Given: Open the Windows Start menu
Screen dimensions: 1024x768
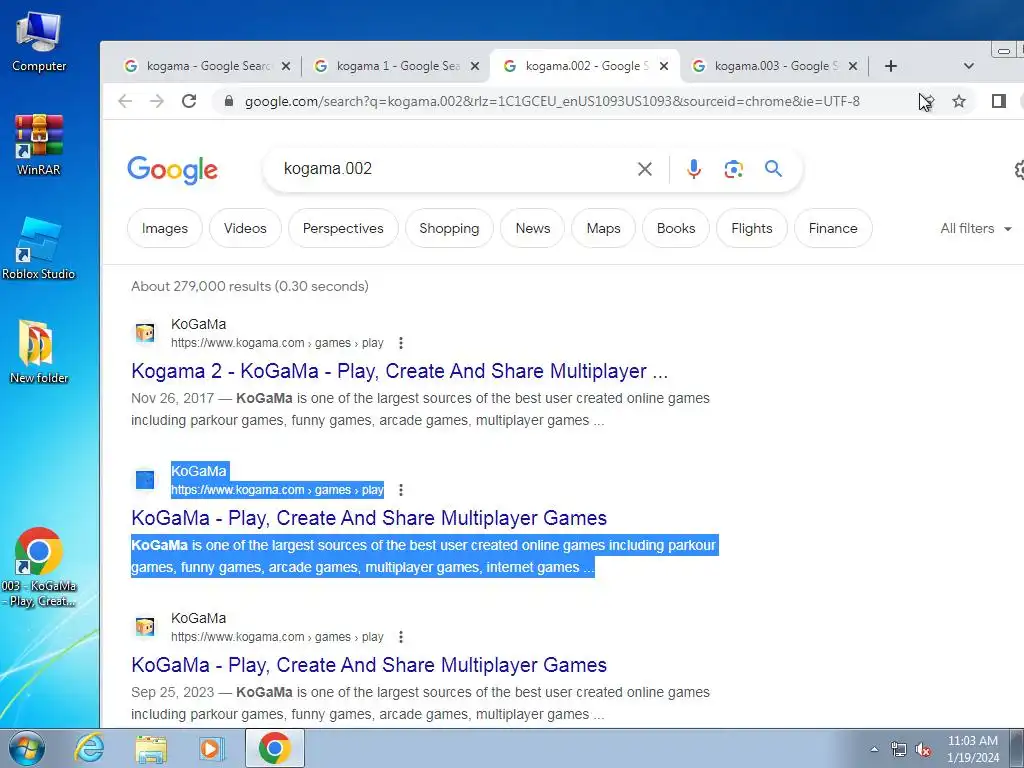Looking at the screenshot, I should pos(27,748).
